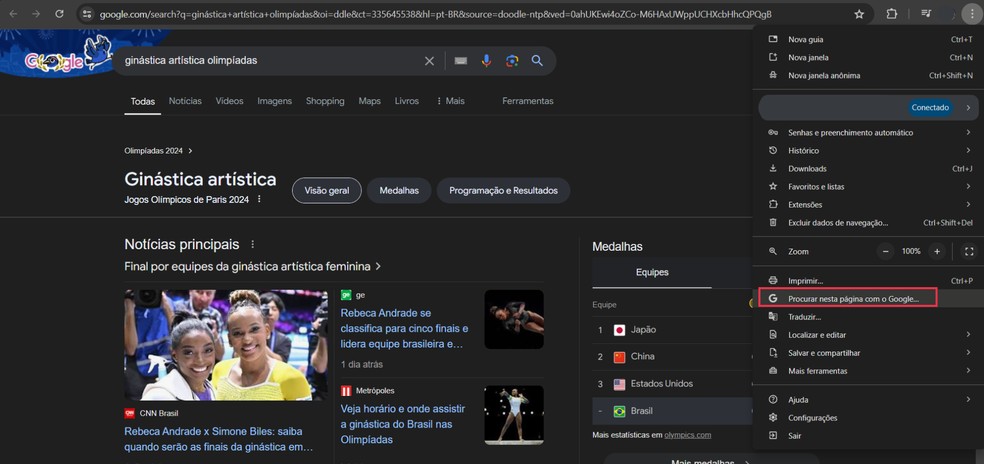Open options dots next to Notícias principais
The width and height of the screenshot is (984, 464).
coord(253,244)
